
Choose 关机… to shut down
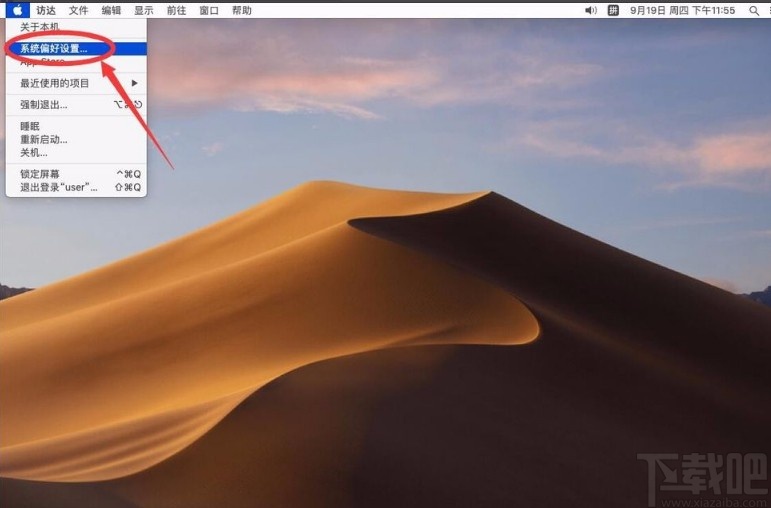tap(34, 153)
